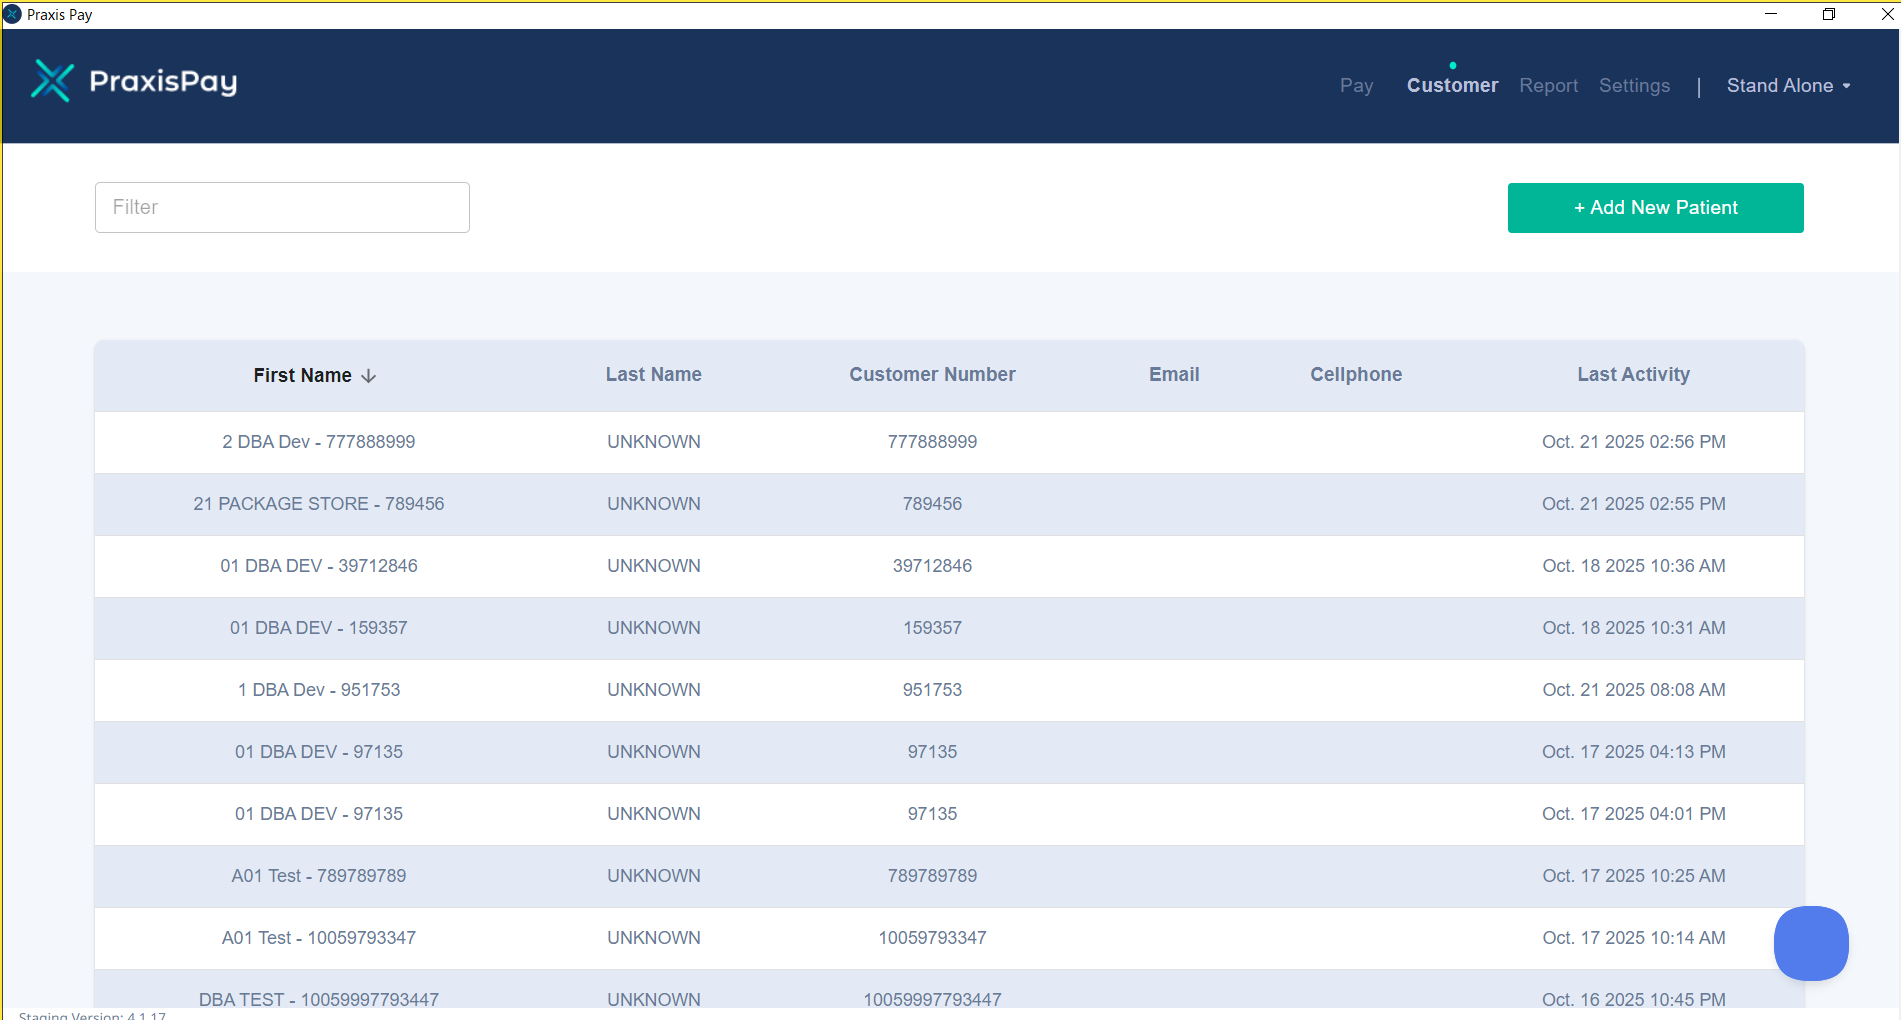
Task: Sort by Email column header
Action: [1174, 375]
